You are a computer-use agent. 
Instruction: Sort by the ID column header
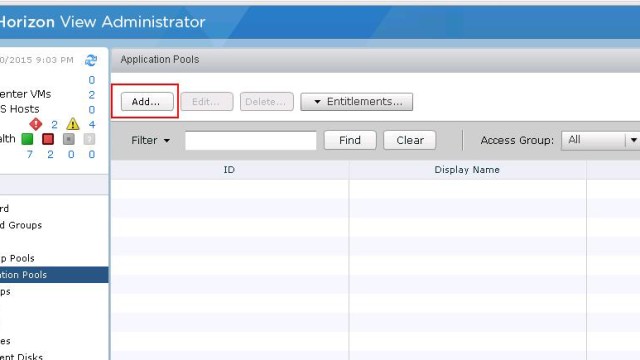[229, 170]
